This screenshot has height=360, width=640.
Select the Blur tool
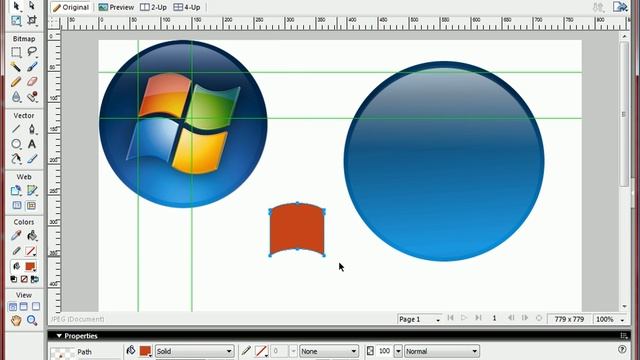click(16, 97)
